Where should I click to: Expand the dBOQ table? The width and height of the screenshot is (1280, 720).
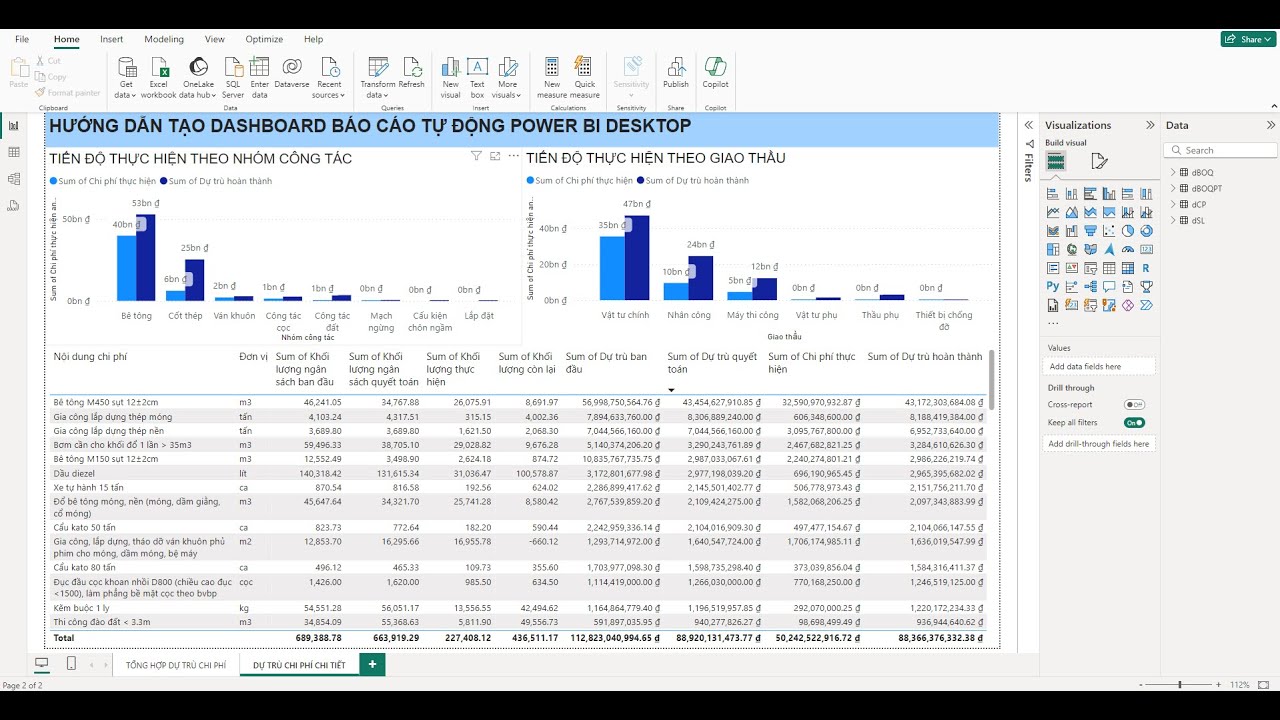1174,172
